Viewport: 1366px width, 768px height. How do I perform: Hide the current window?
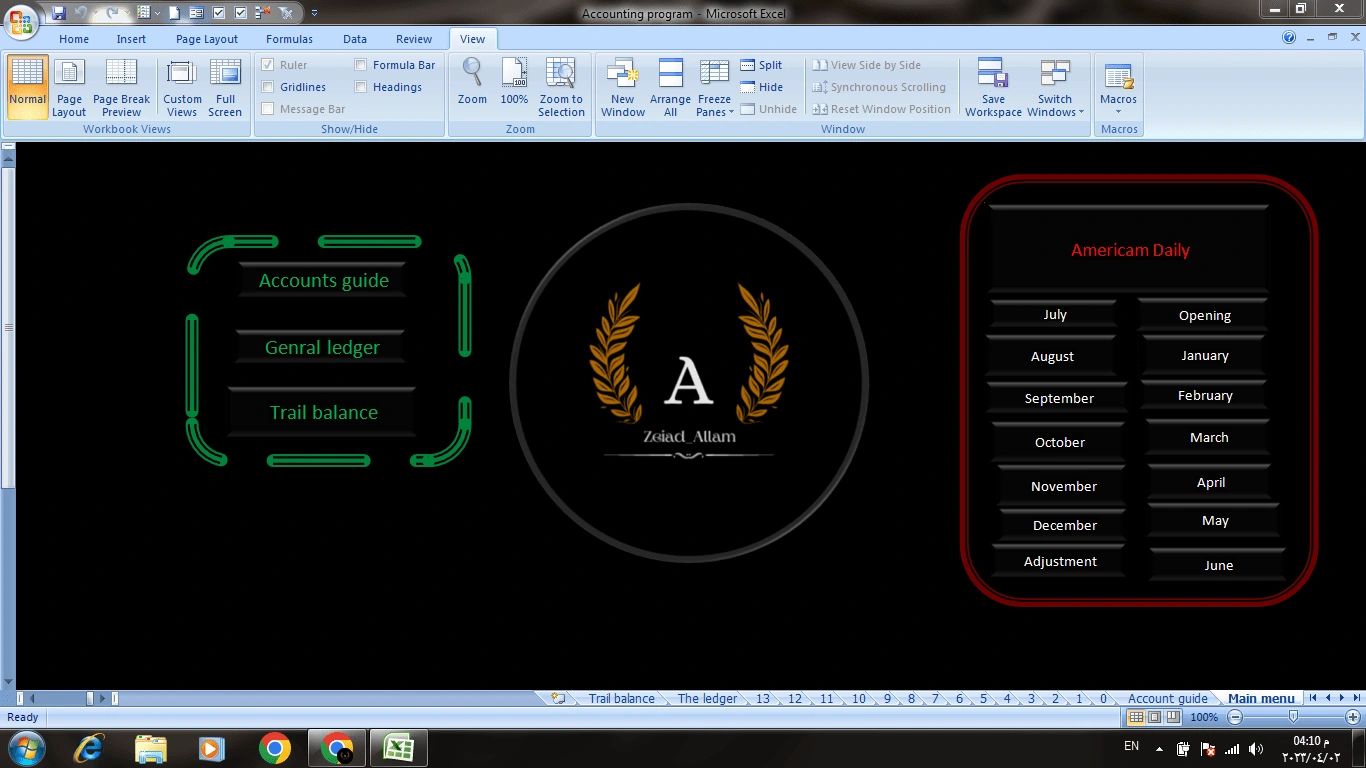pos(762,87)
